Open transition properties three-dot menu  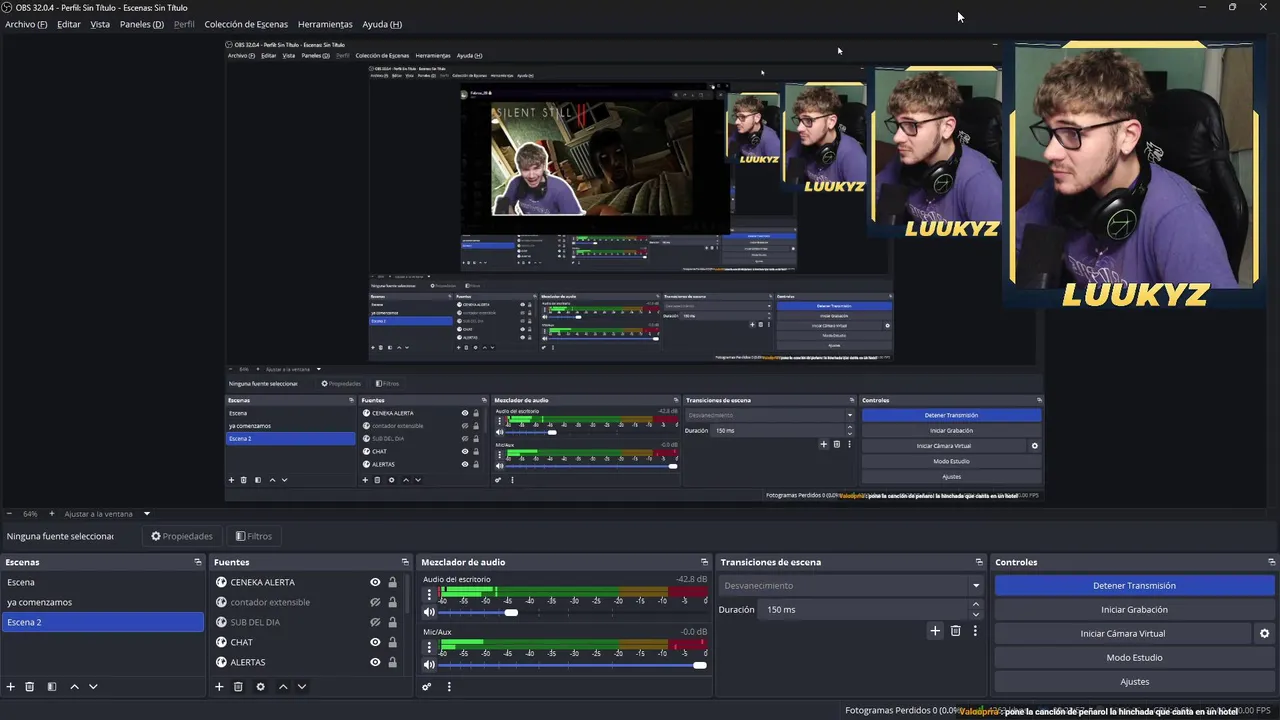pos(975,631)
